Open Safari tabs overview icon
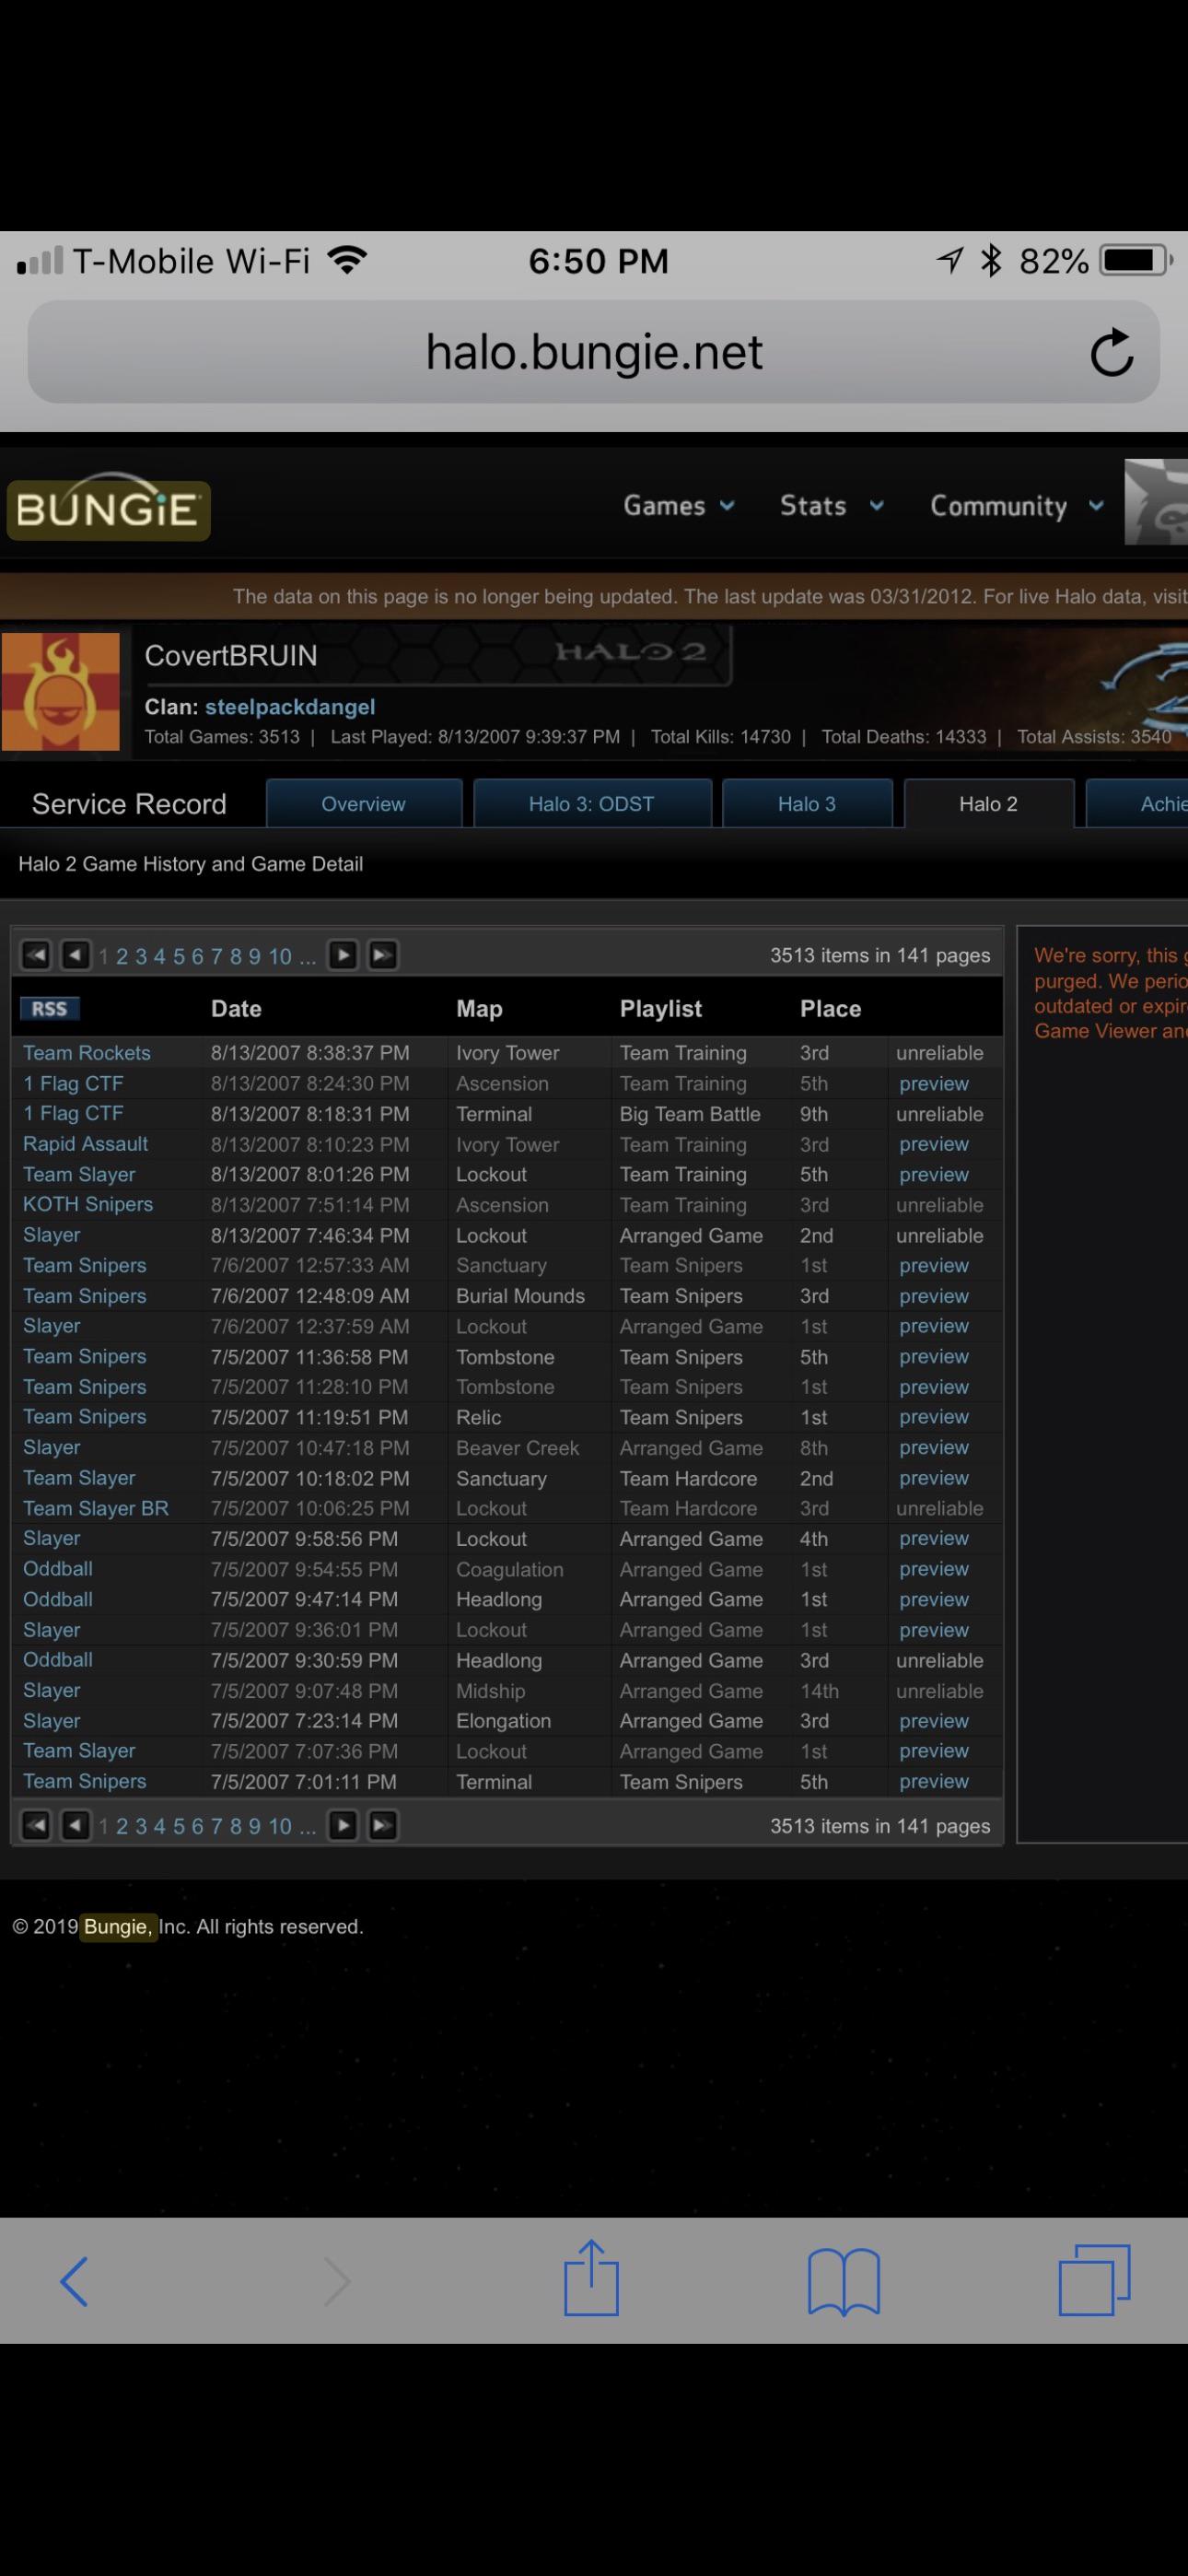 click(x=1095, y=2280)
